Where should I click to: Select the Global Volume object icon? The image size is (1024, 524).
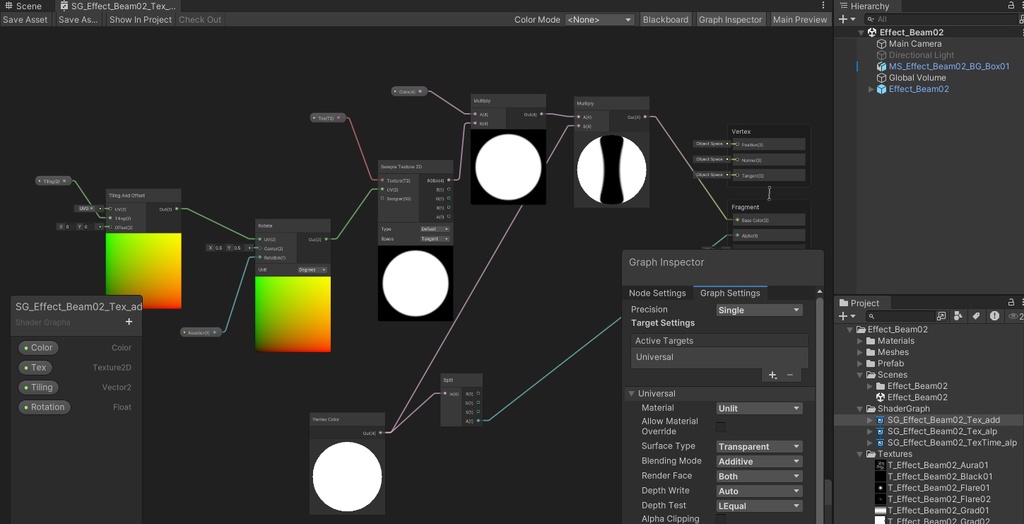click(x=882, y=78)
